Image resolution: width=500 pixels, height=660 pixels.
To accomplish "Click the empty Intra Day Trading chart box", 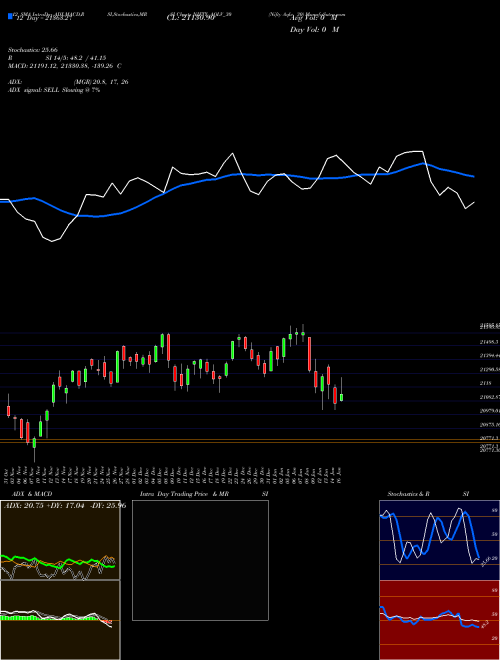I will coord(200,560).
